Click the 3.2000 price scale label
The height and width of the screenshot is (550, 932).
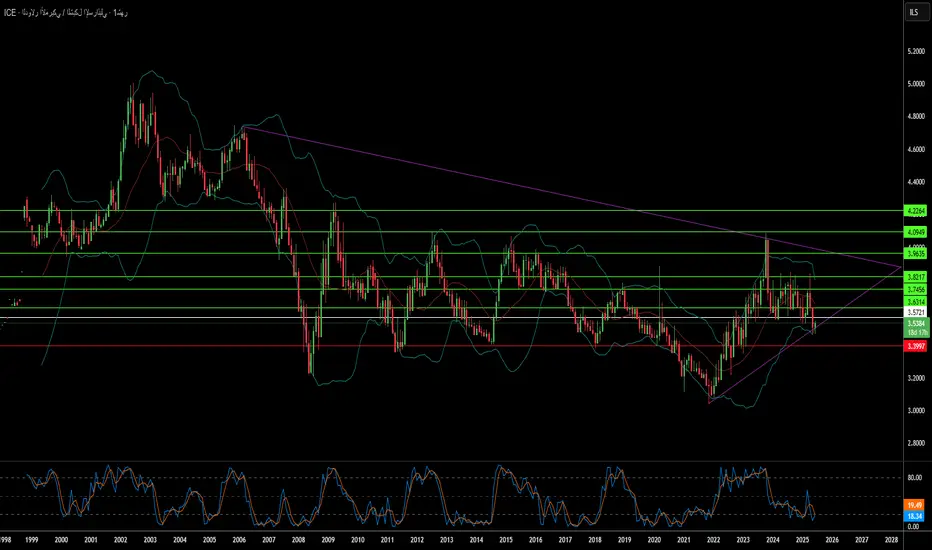pos(916,378)
